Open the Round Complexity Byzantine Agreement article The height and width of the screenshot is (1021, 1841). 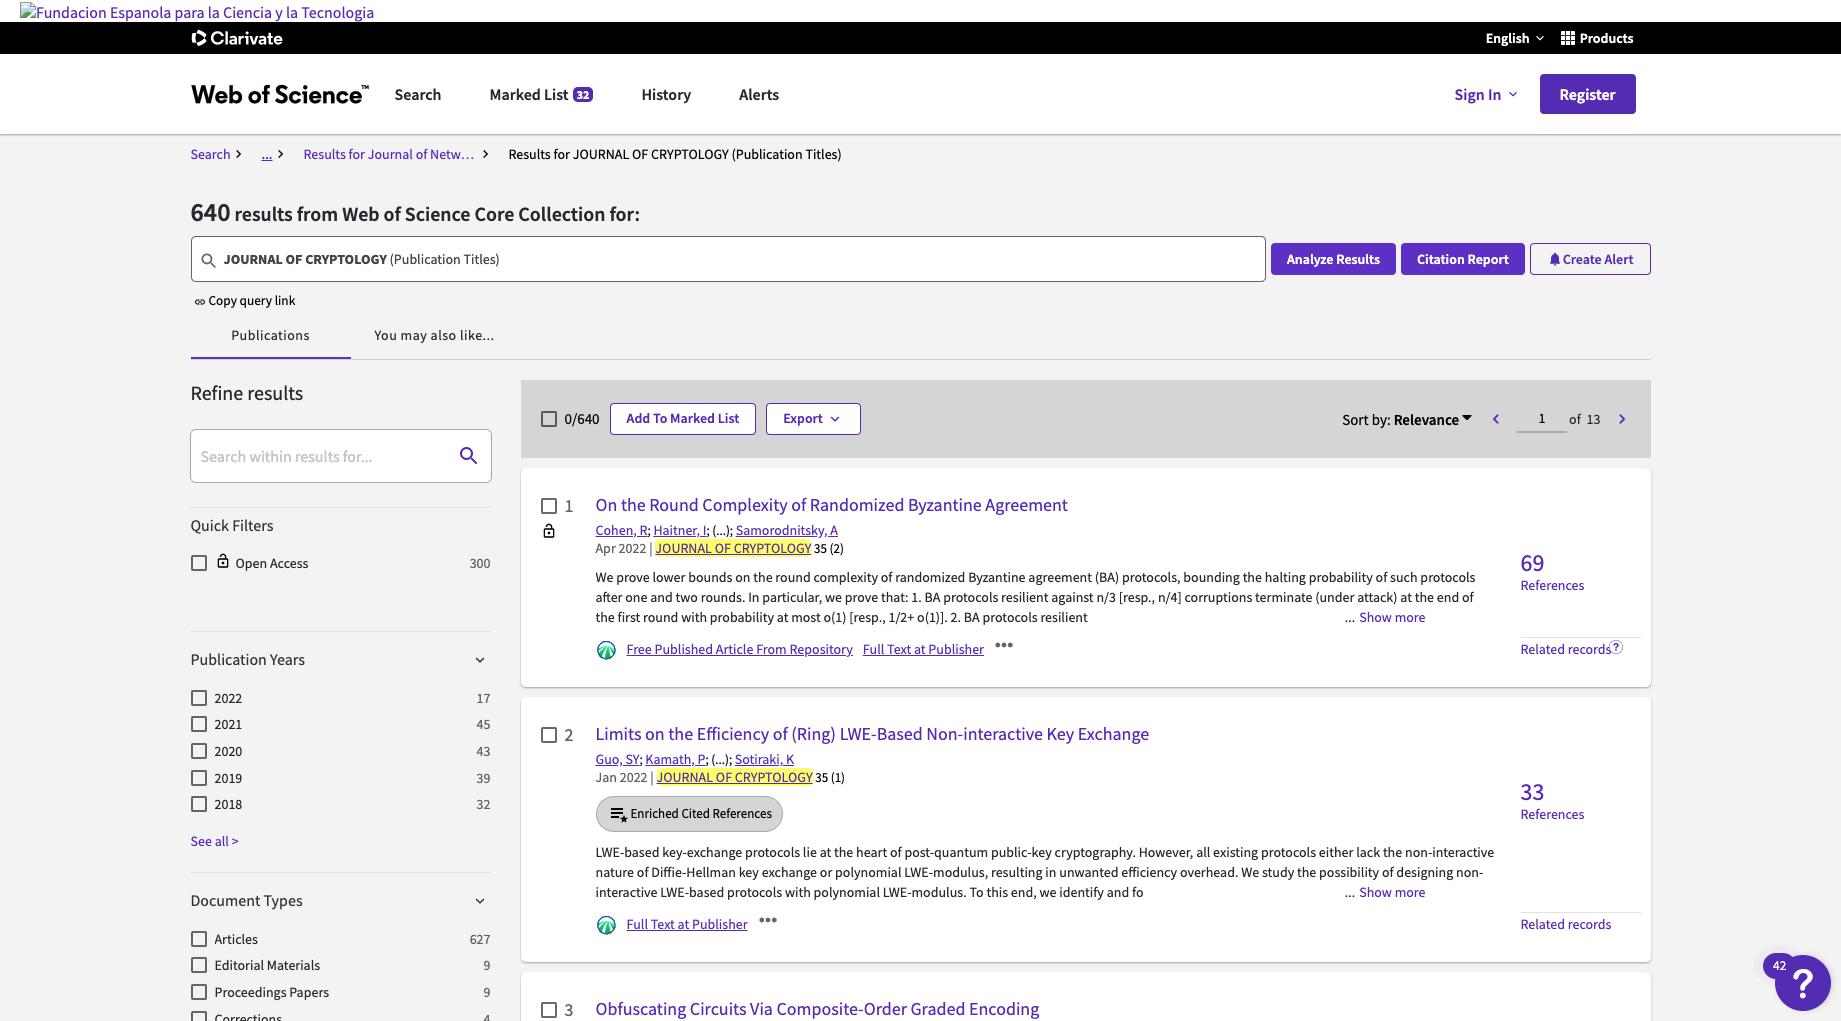[x=831, y=505]
